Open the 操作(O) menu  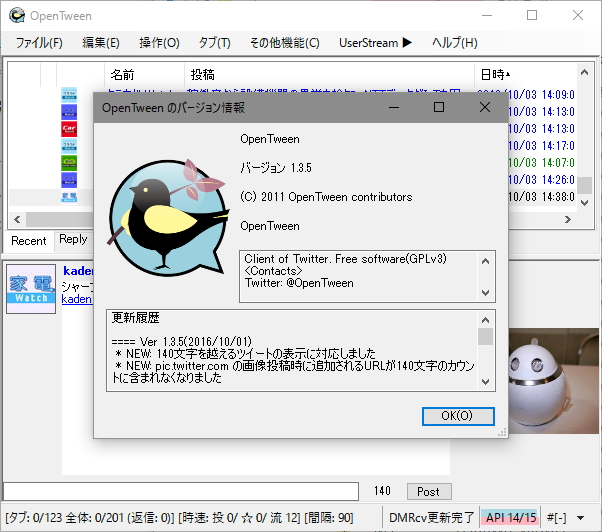159,43
